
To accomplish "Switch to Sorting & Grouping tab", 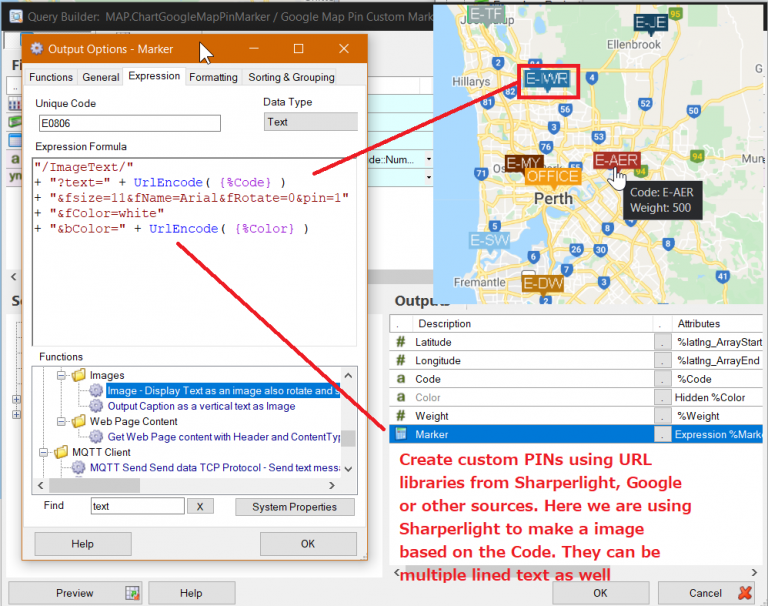I will [291, 77].
